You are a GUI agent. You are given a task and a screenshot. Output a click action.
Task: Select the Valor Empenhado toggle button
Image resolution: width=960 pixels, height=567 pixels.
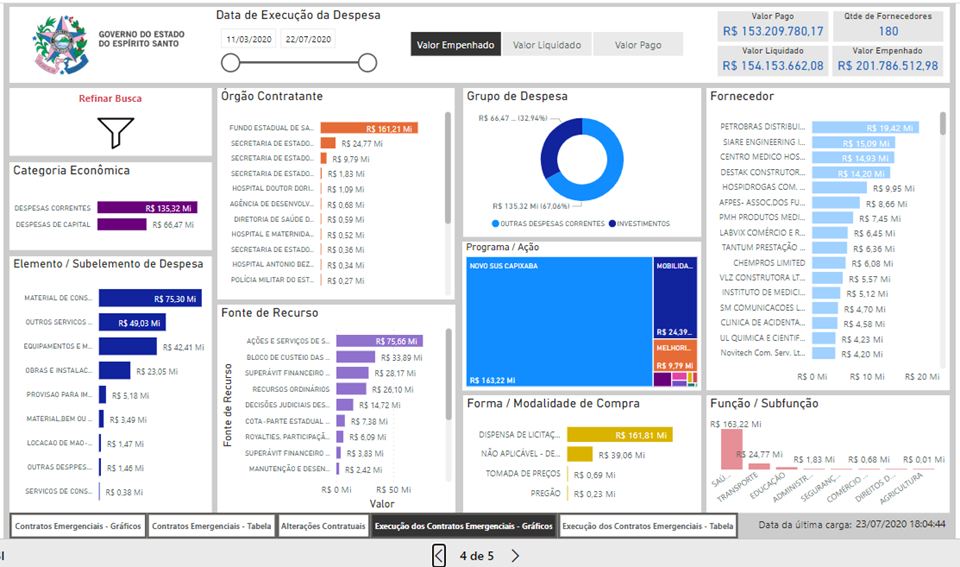click(455, 44)
